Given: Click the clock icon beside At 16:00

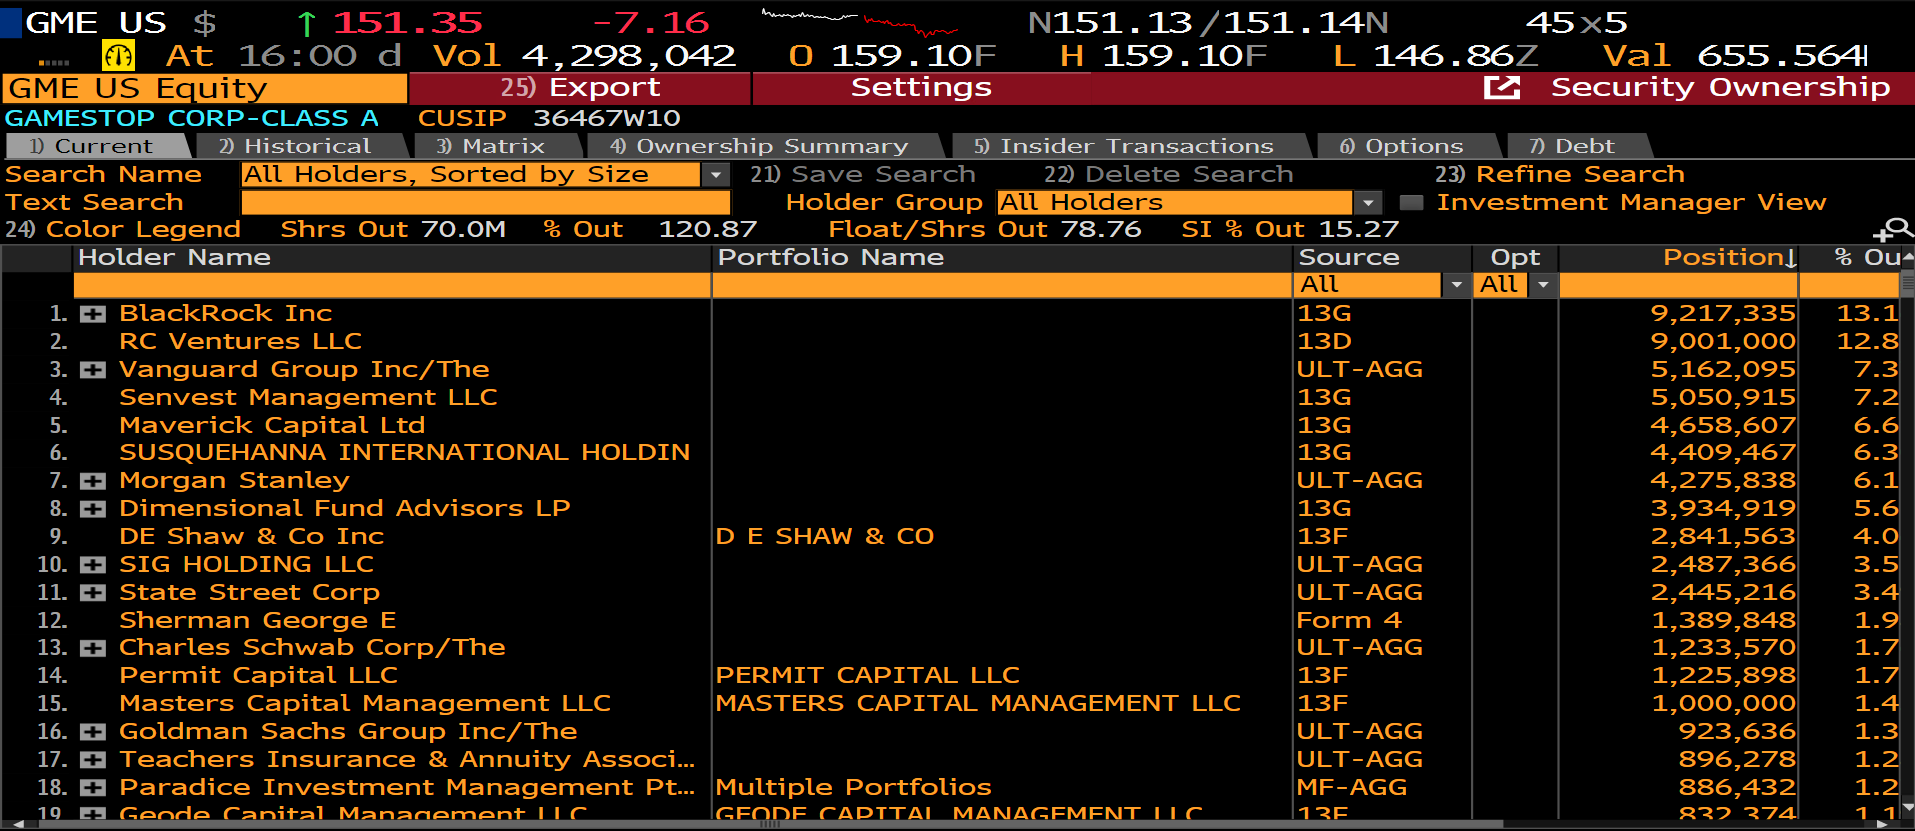Looking at the screenshot, I should click(118, 55).
